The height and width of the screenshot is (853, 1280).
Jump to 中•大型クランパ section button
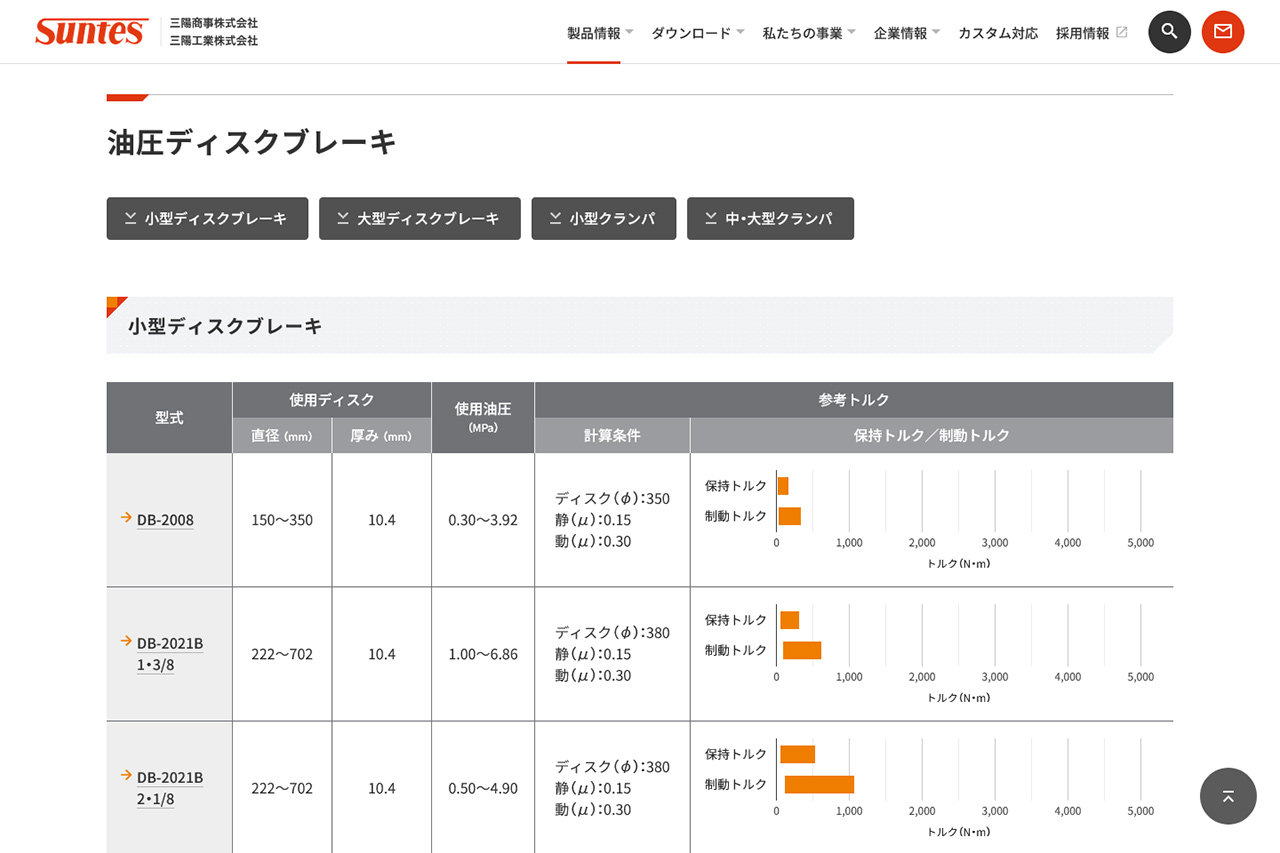tap(770, 218)
